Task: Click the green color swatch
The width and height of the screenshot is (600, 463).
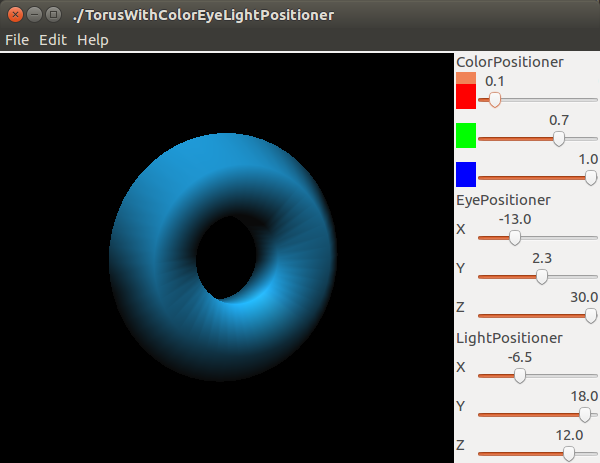Action: (466, 135)
